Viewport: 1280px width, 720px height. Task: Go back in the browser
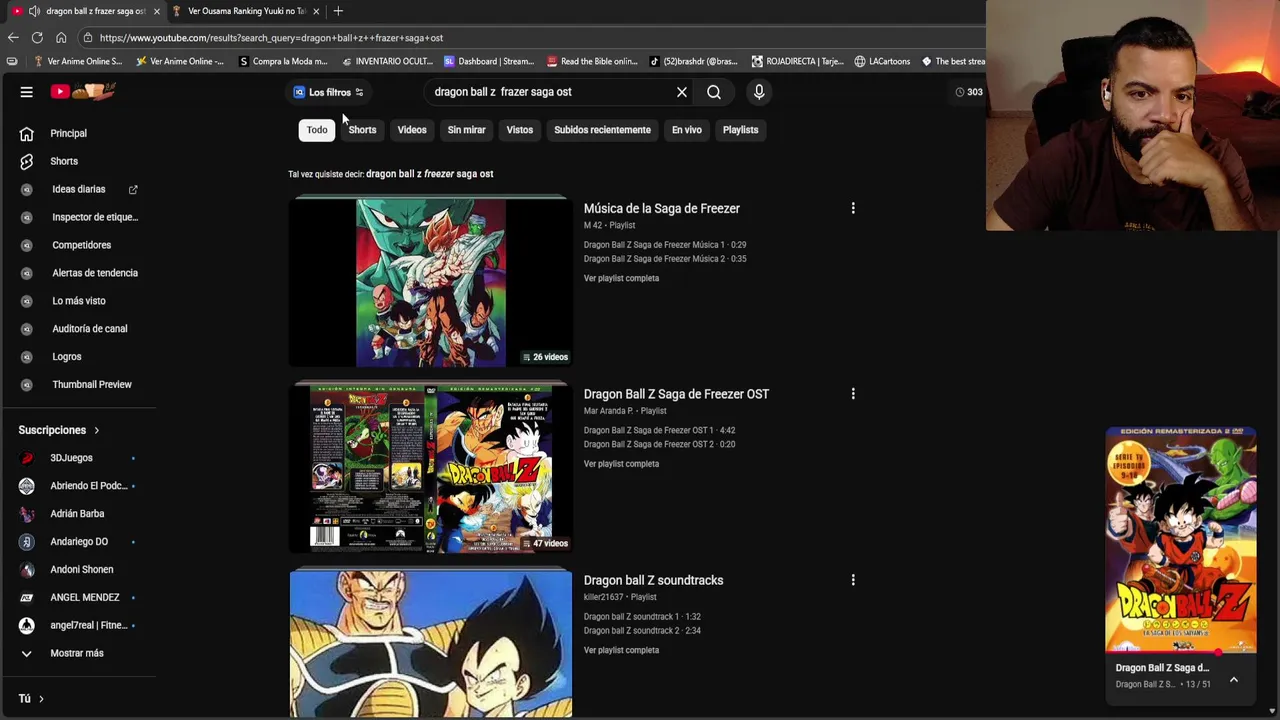[x=13, y=38]
